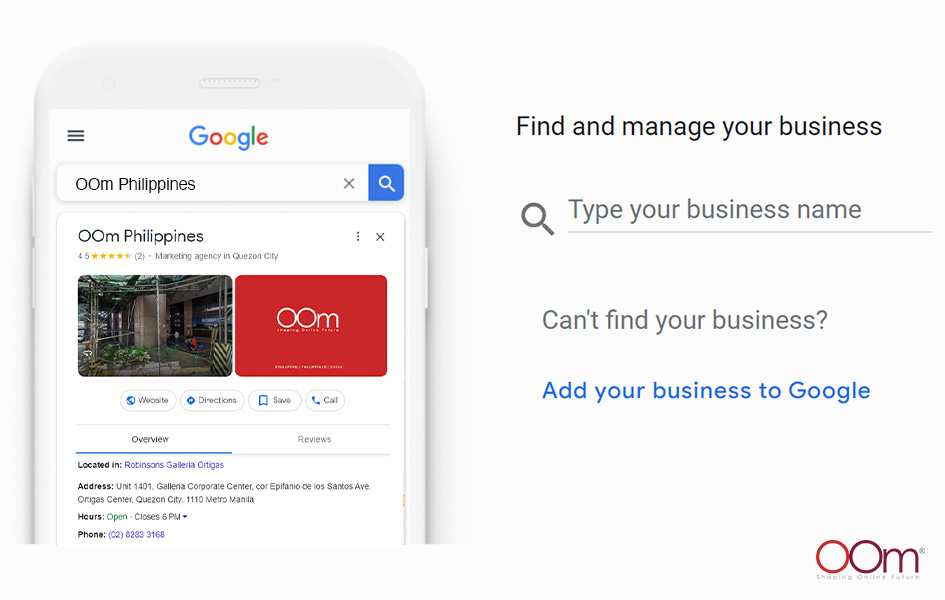Click the Add your business to Google link
This screenshot has height=600, width=945.
click(706, 391)
